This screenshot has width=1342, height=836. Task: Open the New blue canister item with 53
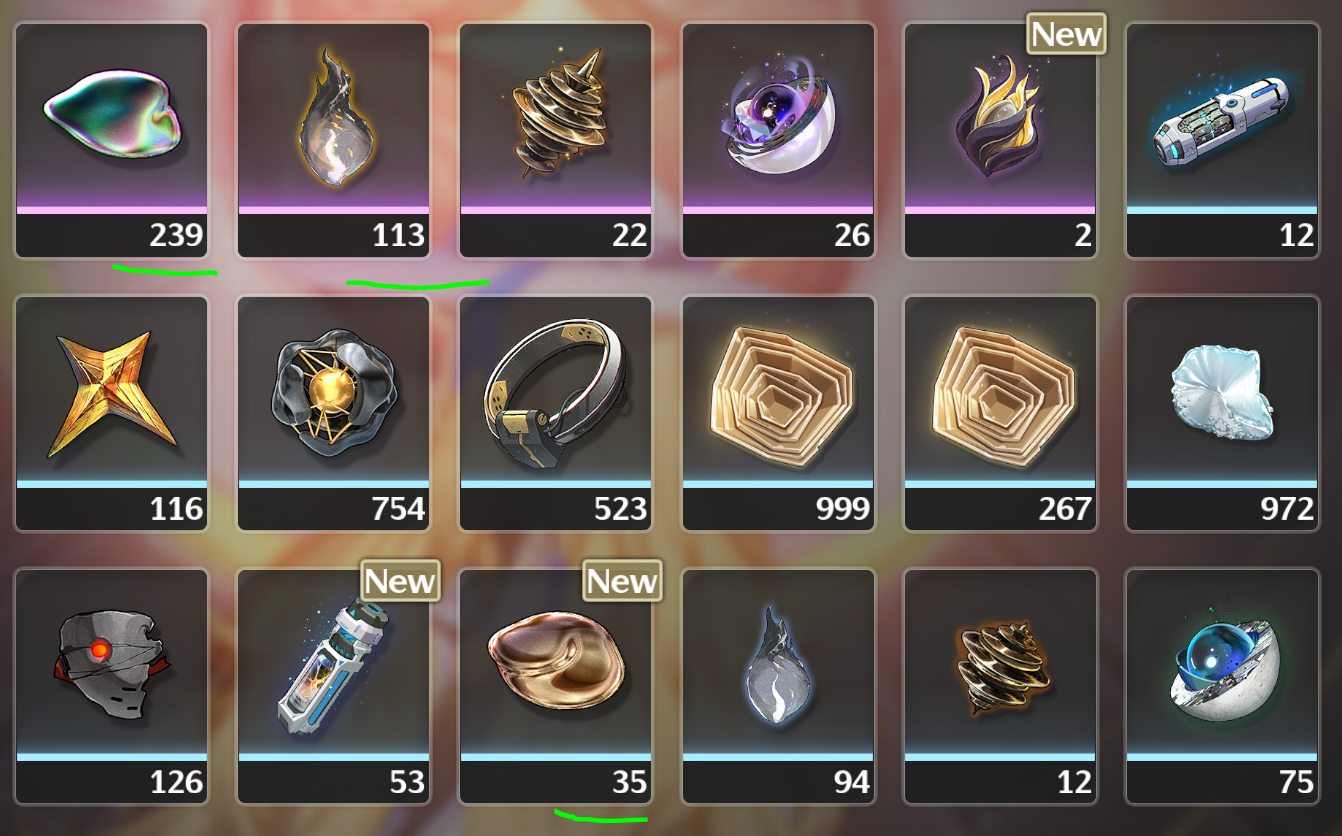334,686
